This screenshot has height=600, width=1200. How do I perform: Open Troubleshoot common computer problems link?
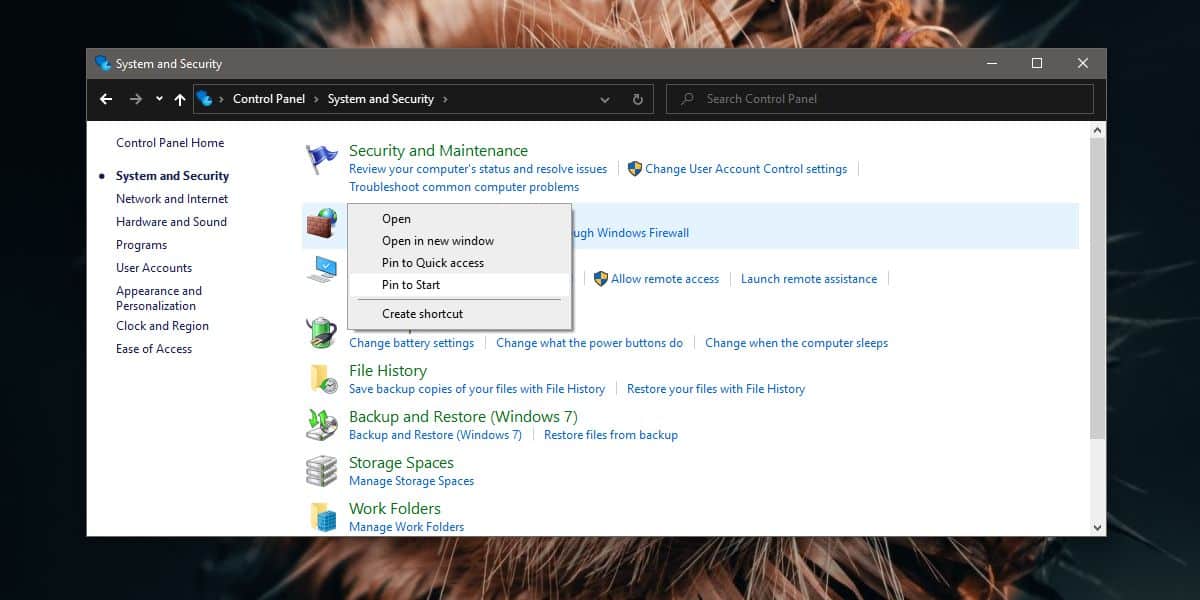coord(464,187)
